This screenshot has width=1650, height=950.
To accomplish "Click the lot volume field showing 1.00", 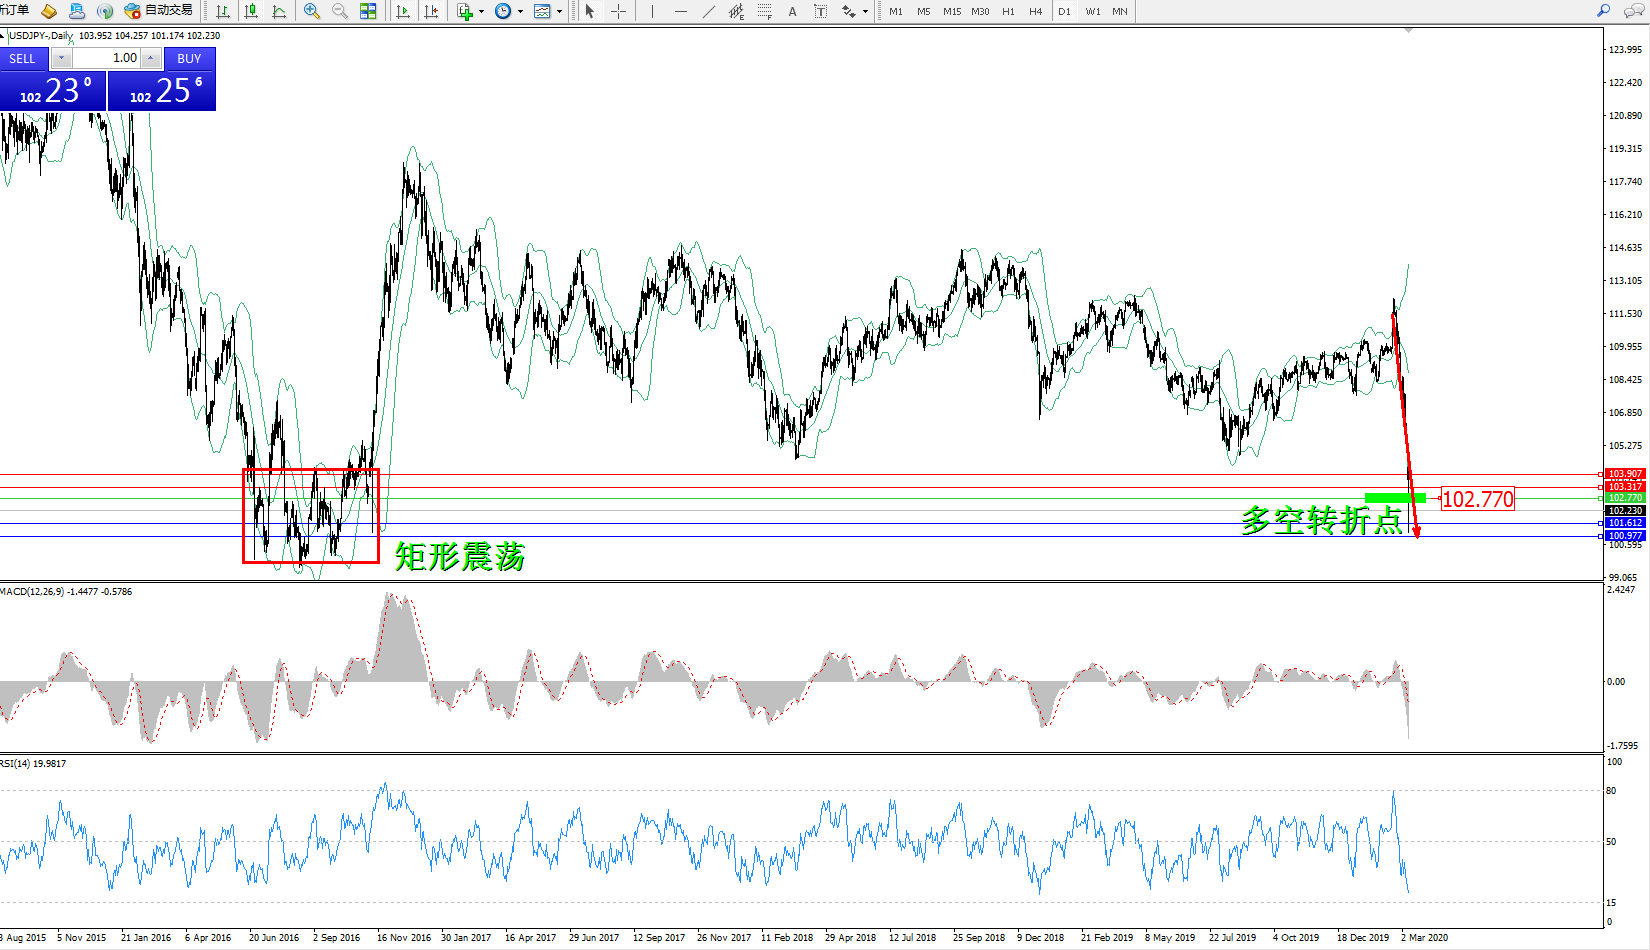I will coord(107,58).
